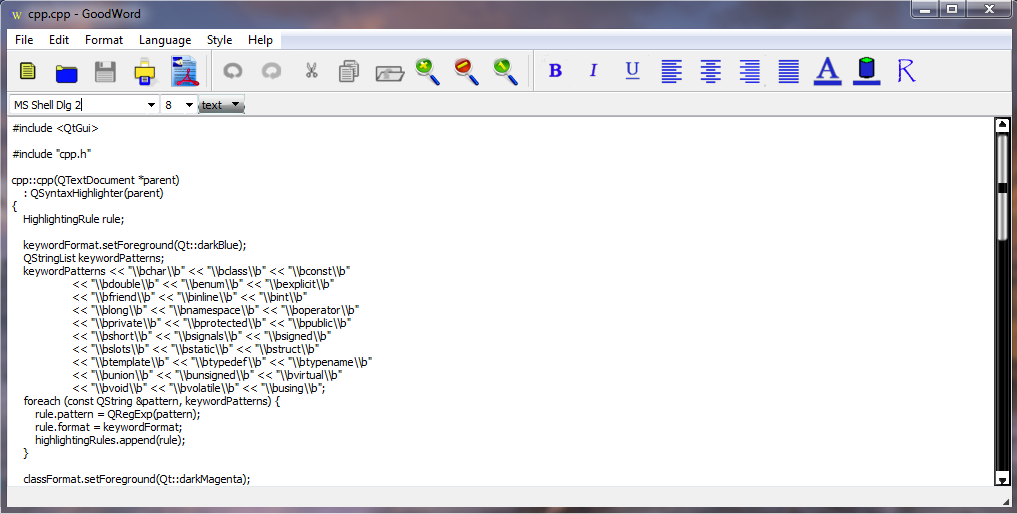Maximize the GoodWord window

pos(952,9)
